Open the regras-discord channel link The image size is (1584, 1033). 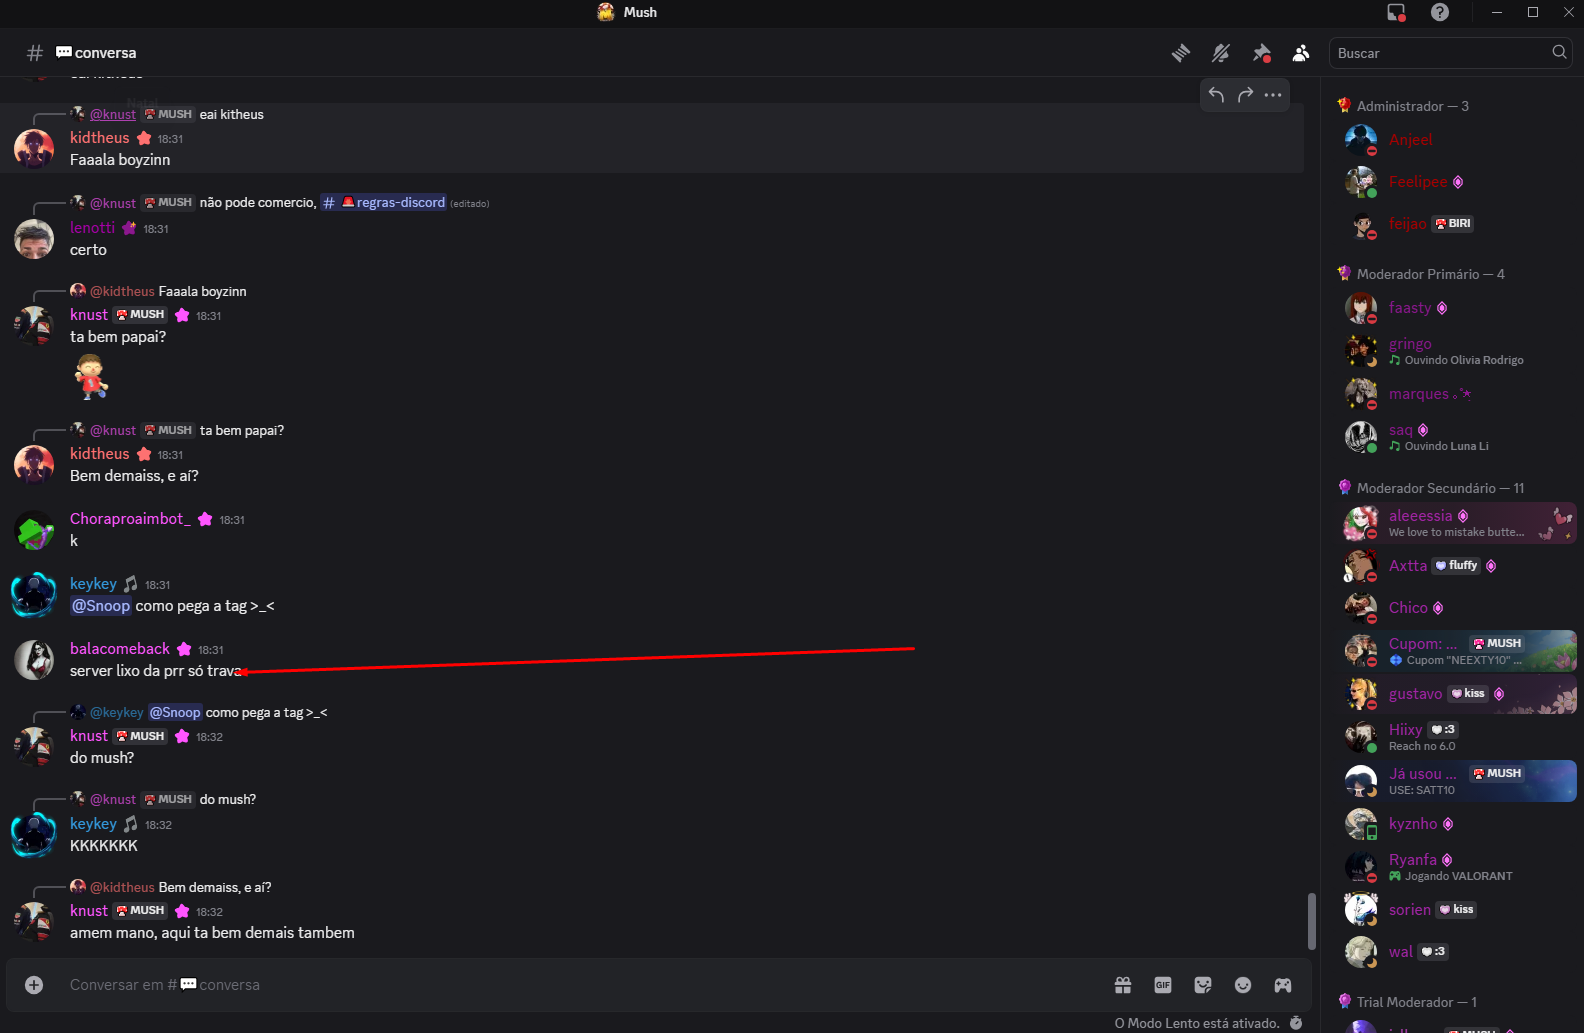coord(383,202)
